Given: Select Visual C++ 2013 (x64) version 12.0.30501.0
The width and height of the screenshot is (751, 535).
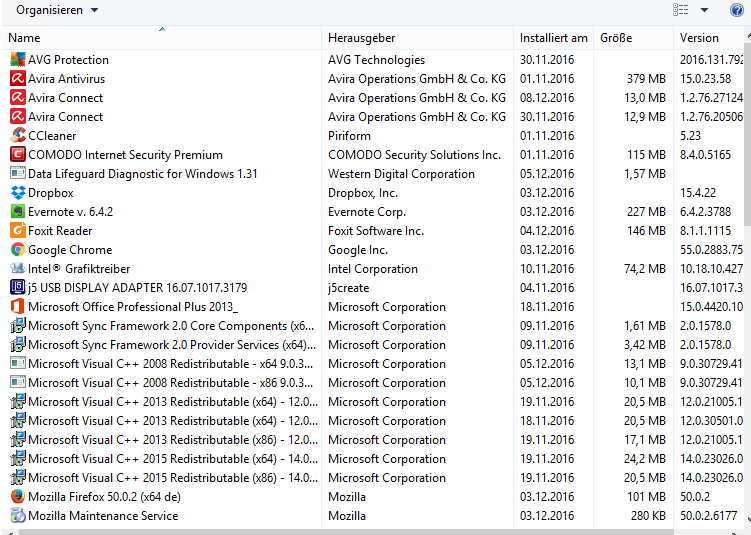Looking at the screenshot, I should (374, 421).
